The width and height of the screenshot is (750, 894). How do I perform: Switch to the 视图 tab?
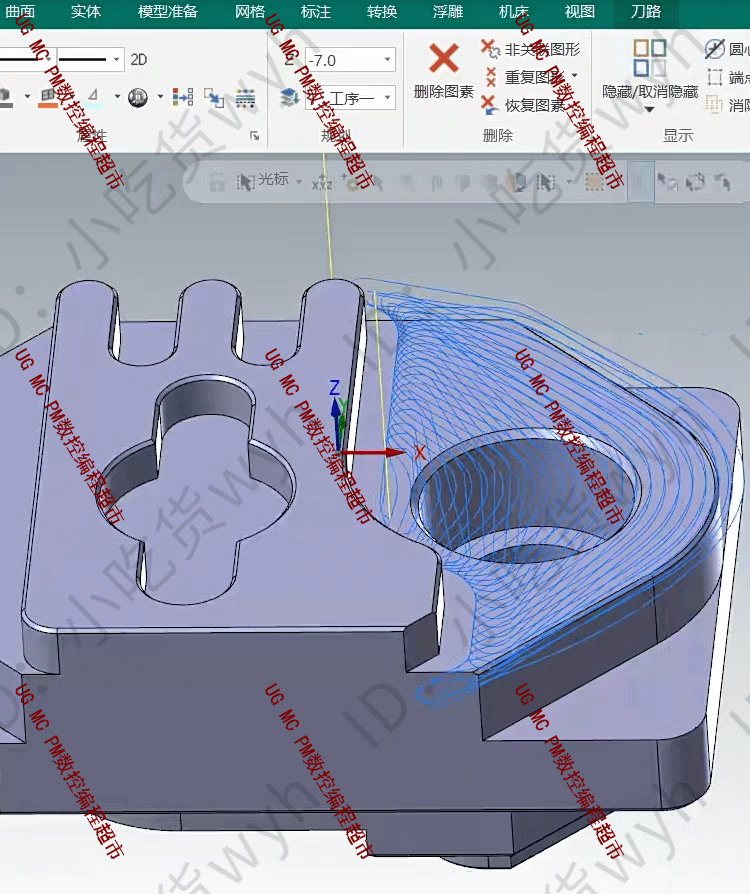[579, 11]
